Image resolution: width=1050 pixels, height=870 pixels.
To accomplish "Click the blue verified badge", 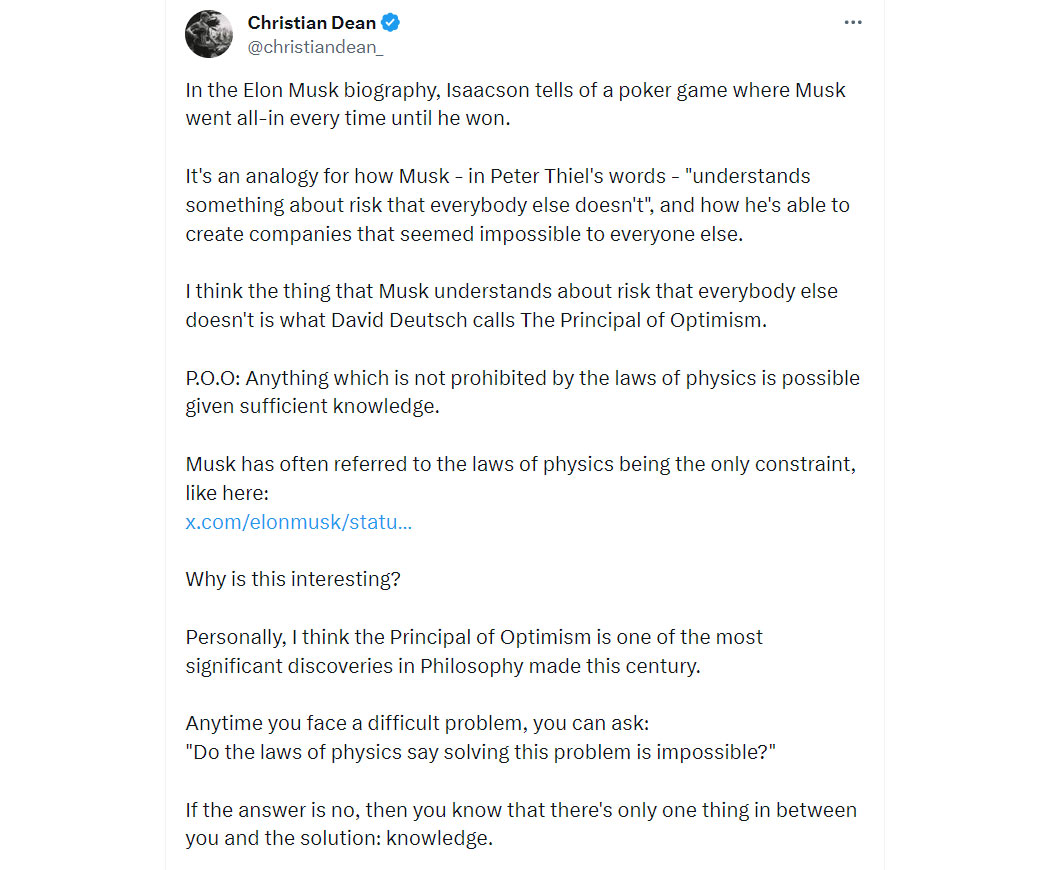I will [390, 23].
